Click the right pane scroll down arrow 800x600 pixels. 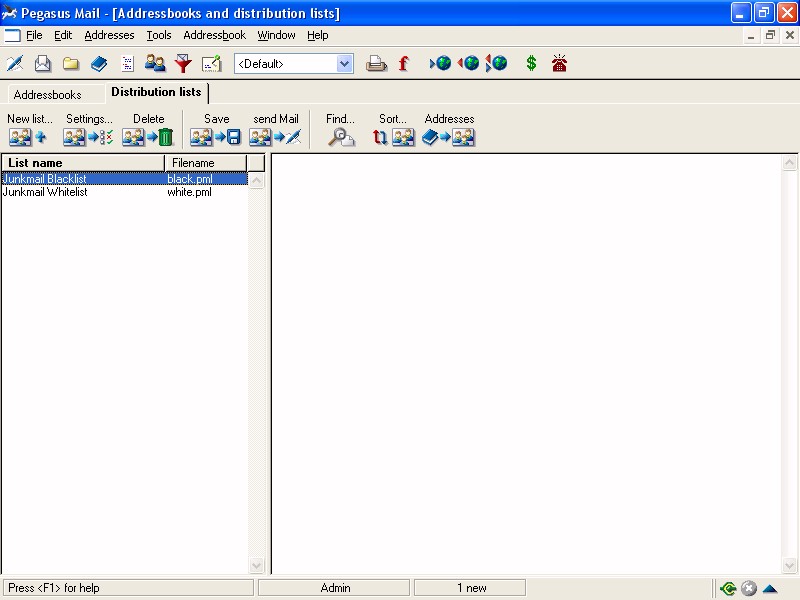[789, 565]
